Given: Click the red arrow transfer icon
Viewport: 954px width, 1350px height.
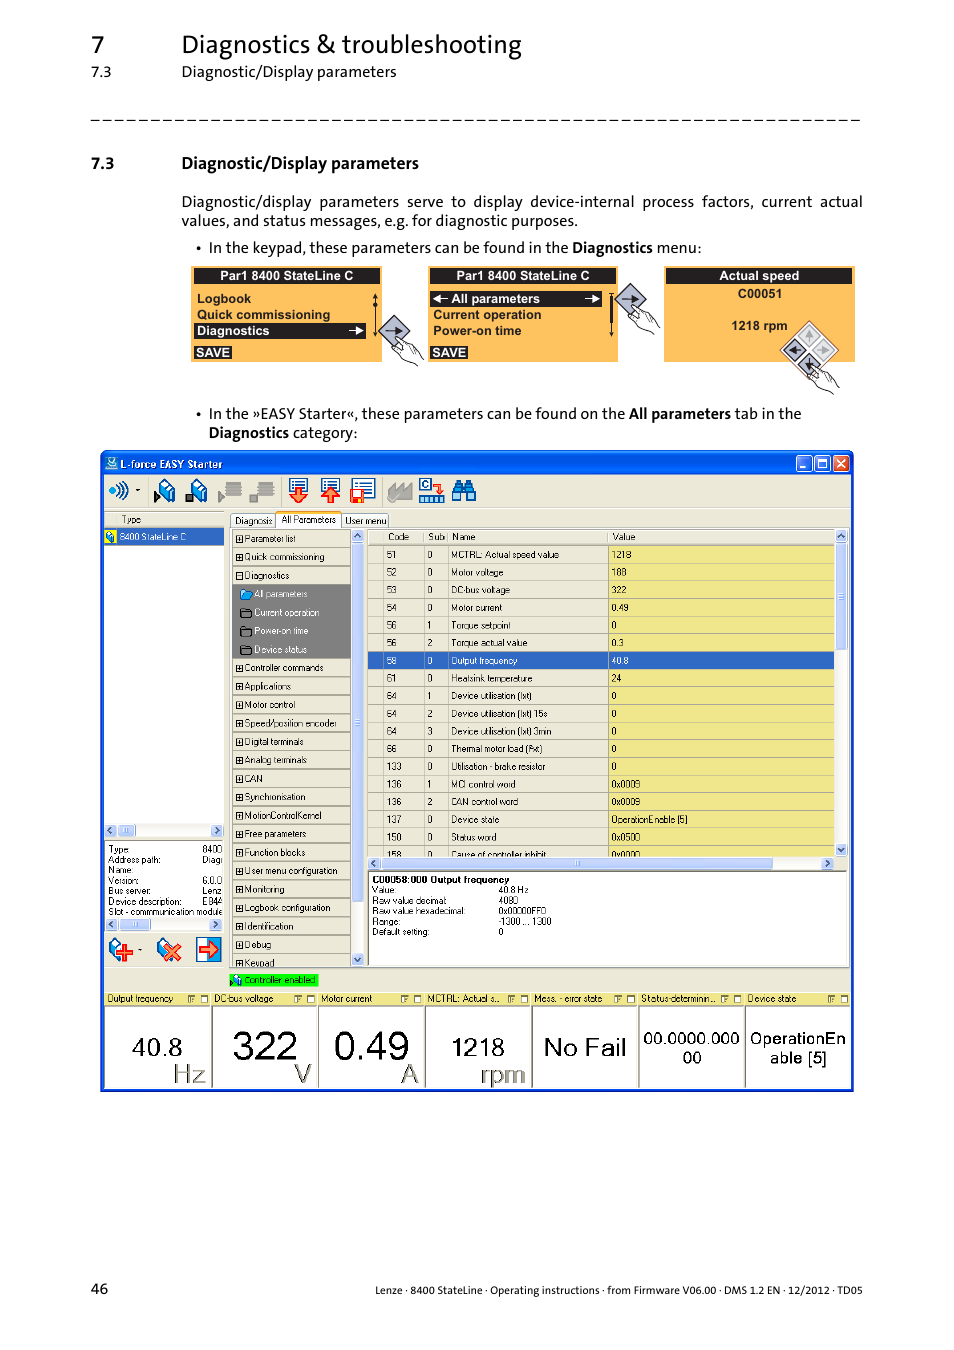Looking at the screenshot, I should [x=208, y=949].
